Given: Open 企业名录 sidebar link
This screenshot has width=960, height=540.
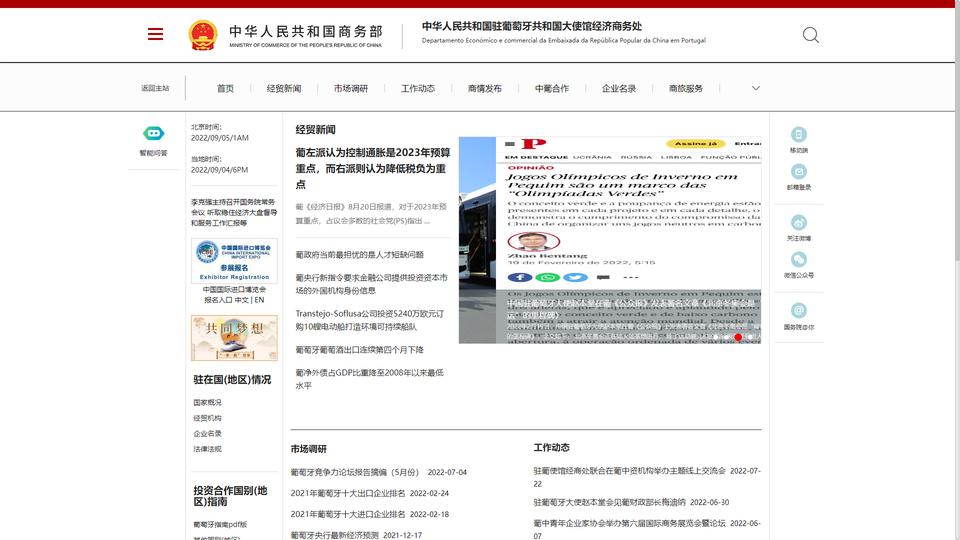Looking at the screenshot, I should 208,433.
